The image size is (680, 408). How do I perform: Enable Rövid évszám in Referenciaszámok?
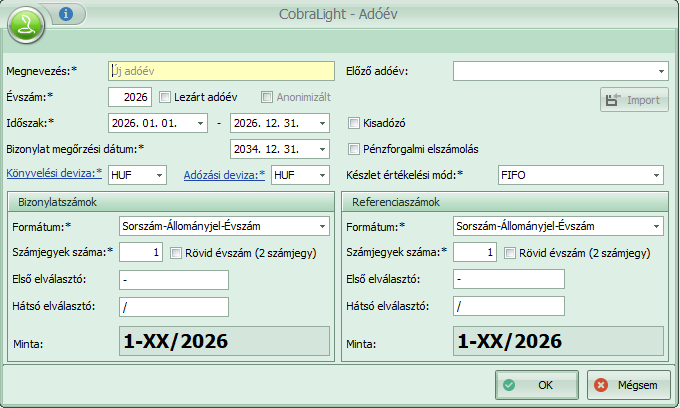click(511, 253)
